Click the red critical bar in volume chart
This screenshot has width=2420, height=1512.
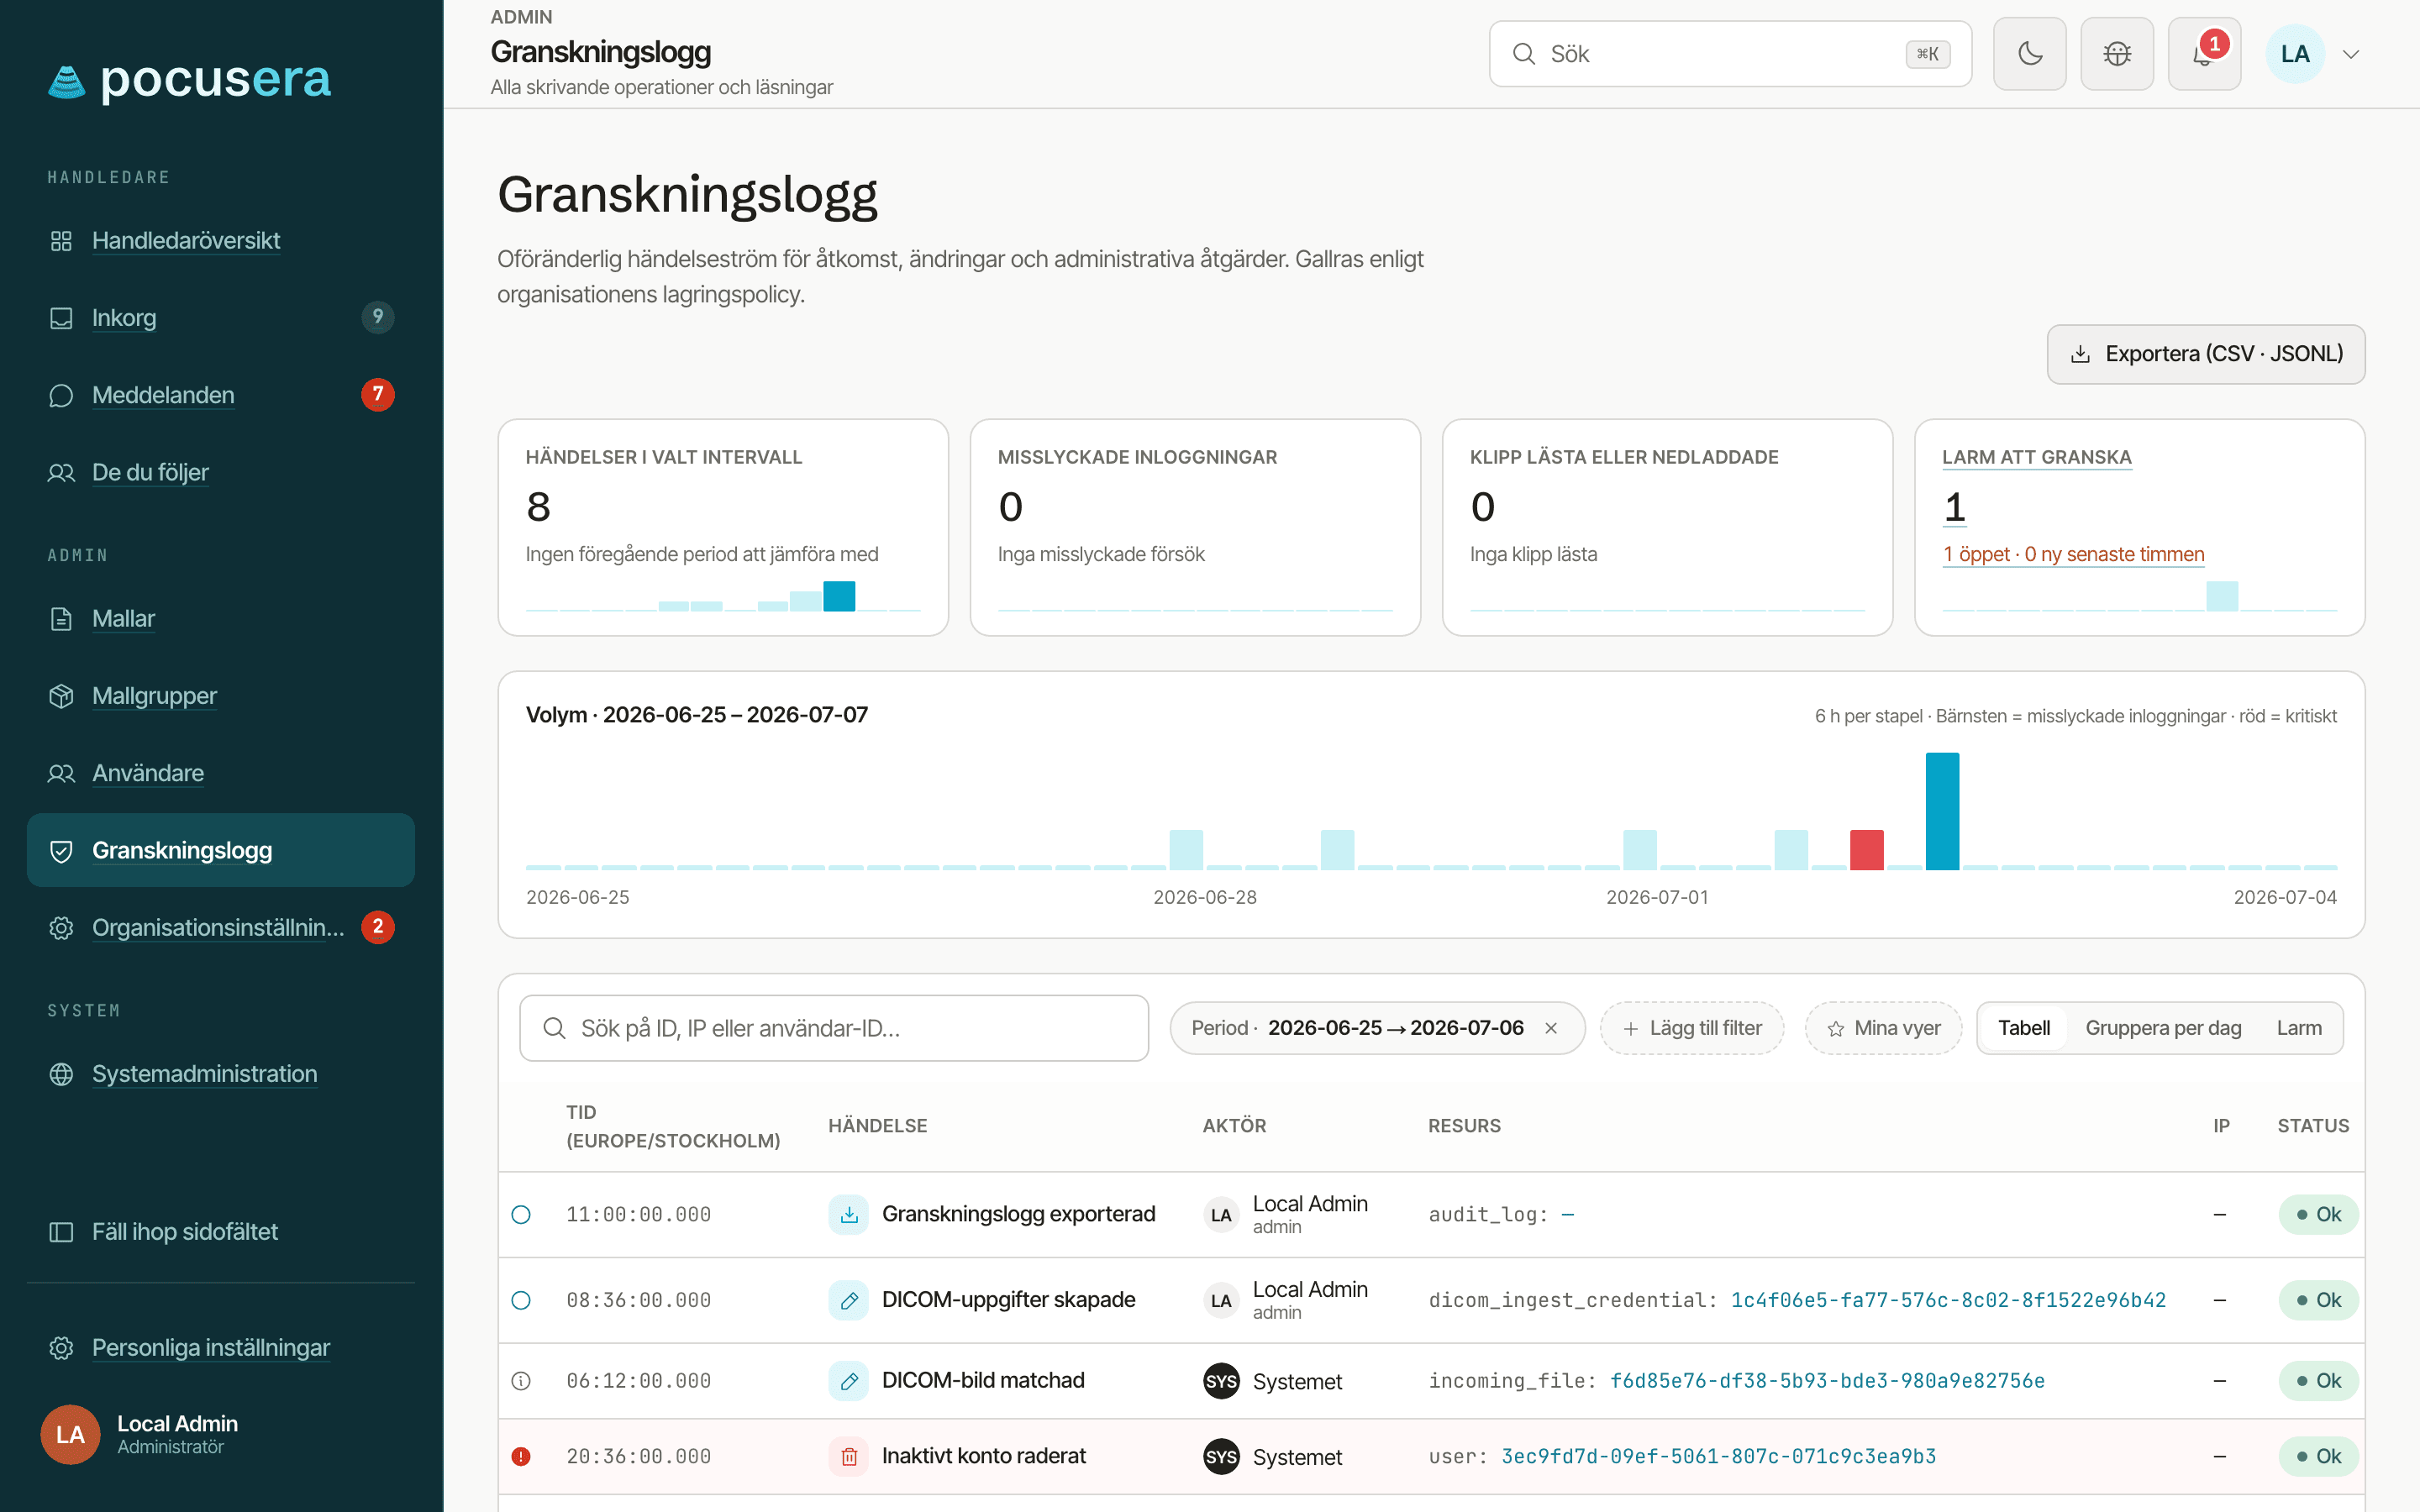coord(1866,849)
